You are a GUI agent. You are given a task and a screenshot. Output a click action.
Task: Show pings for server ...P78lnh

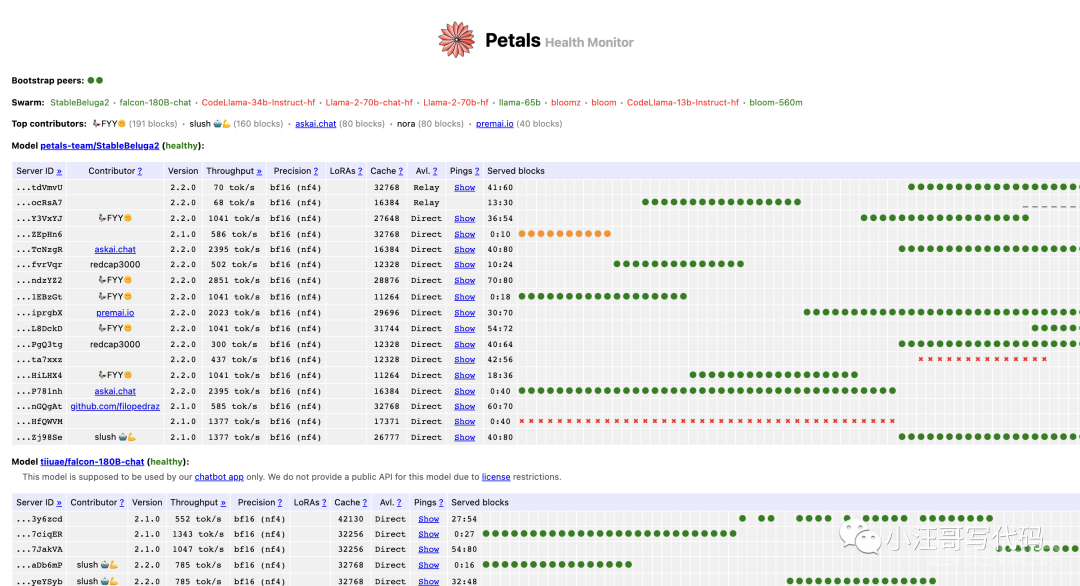pos(464,392)
